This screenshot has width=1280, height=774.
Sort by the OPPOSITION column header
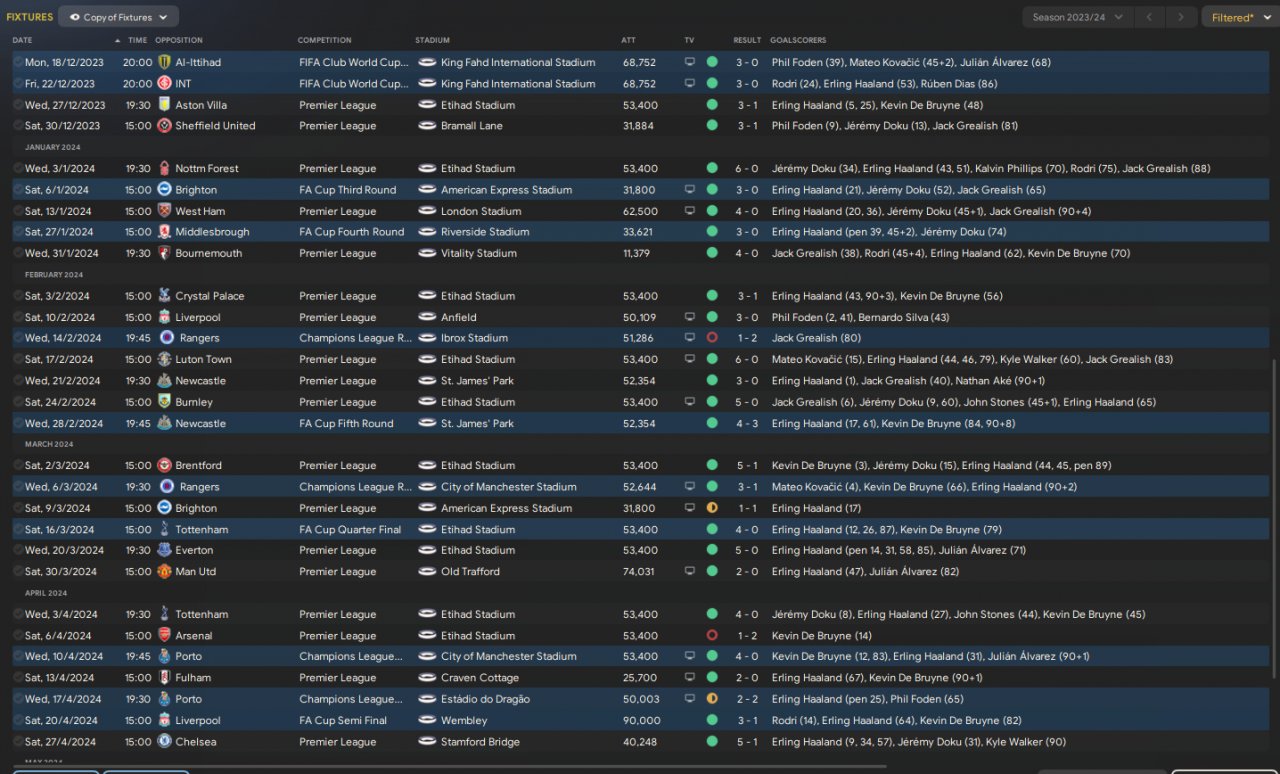(179, 40)
